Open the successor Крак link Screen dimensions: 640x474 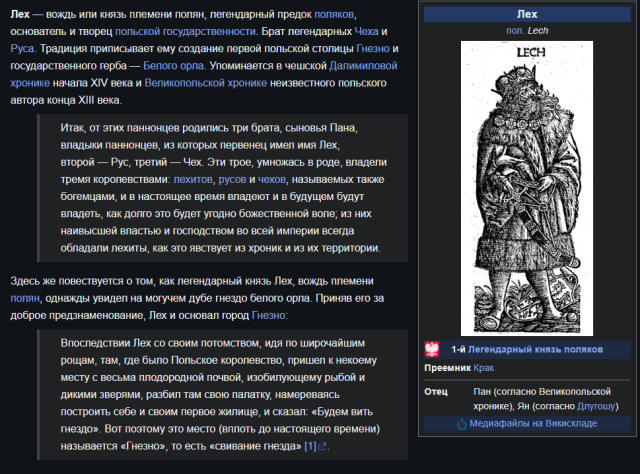click(483, 368)
